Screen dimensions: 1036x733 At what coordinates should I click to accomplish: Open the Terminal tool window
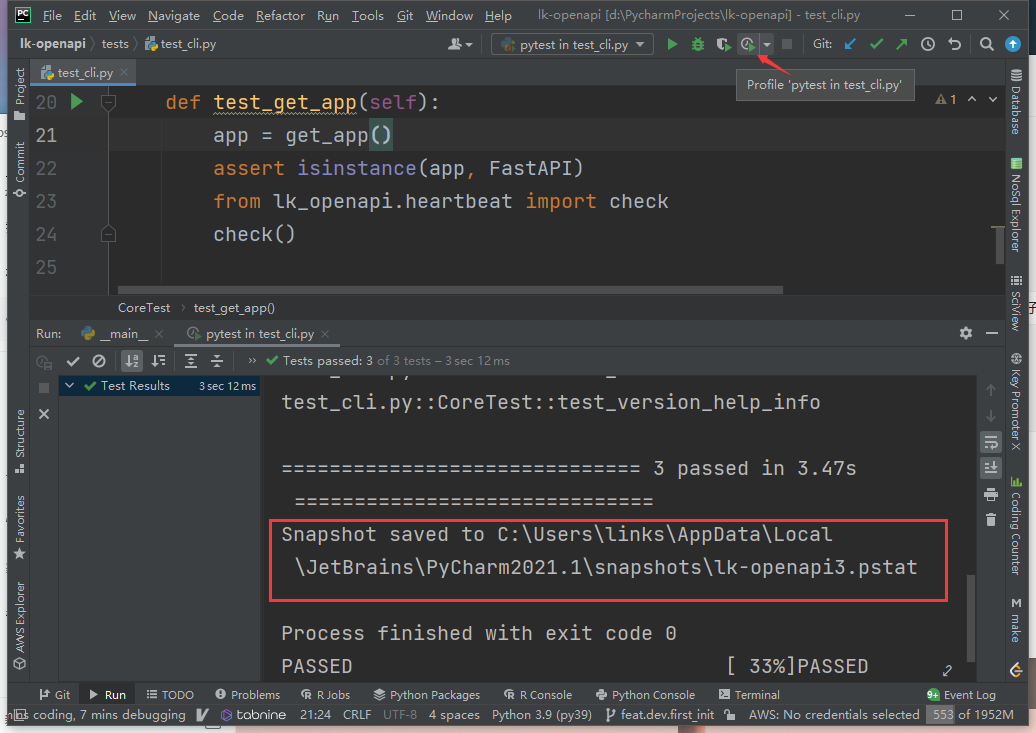click(x=749, y=695)
